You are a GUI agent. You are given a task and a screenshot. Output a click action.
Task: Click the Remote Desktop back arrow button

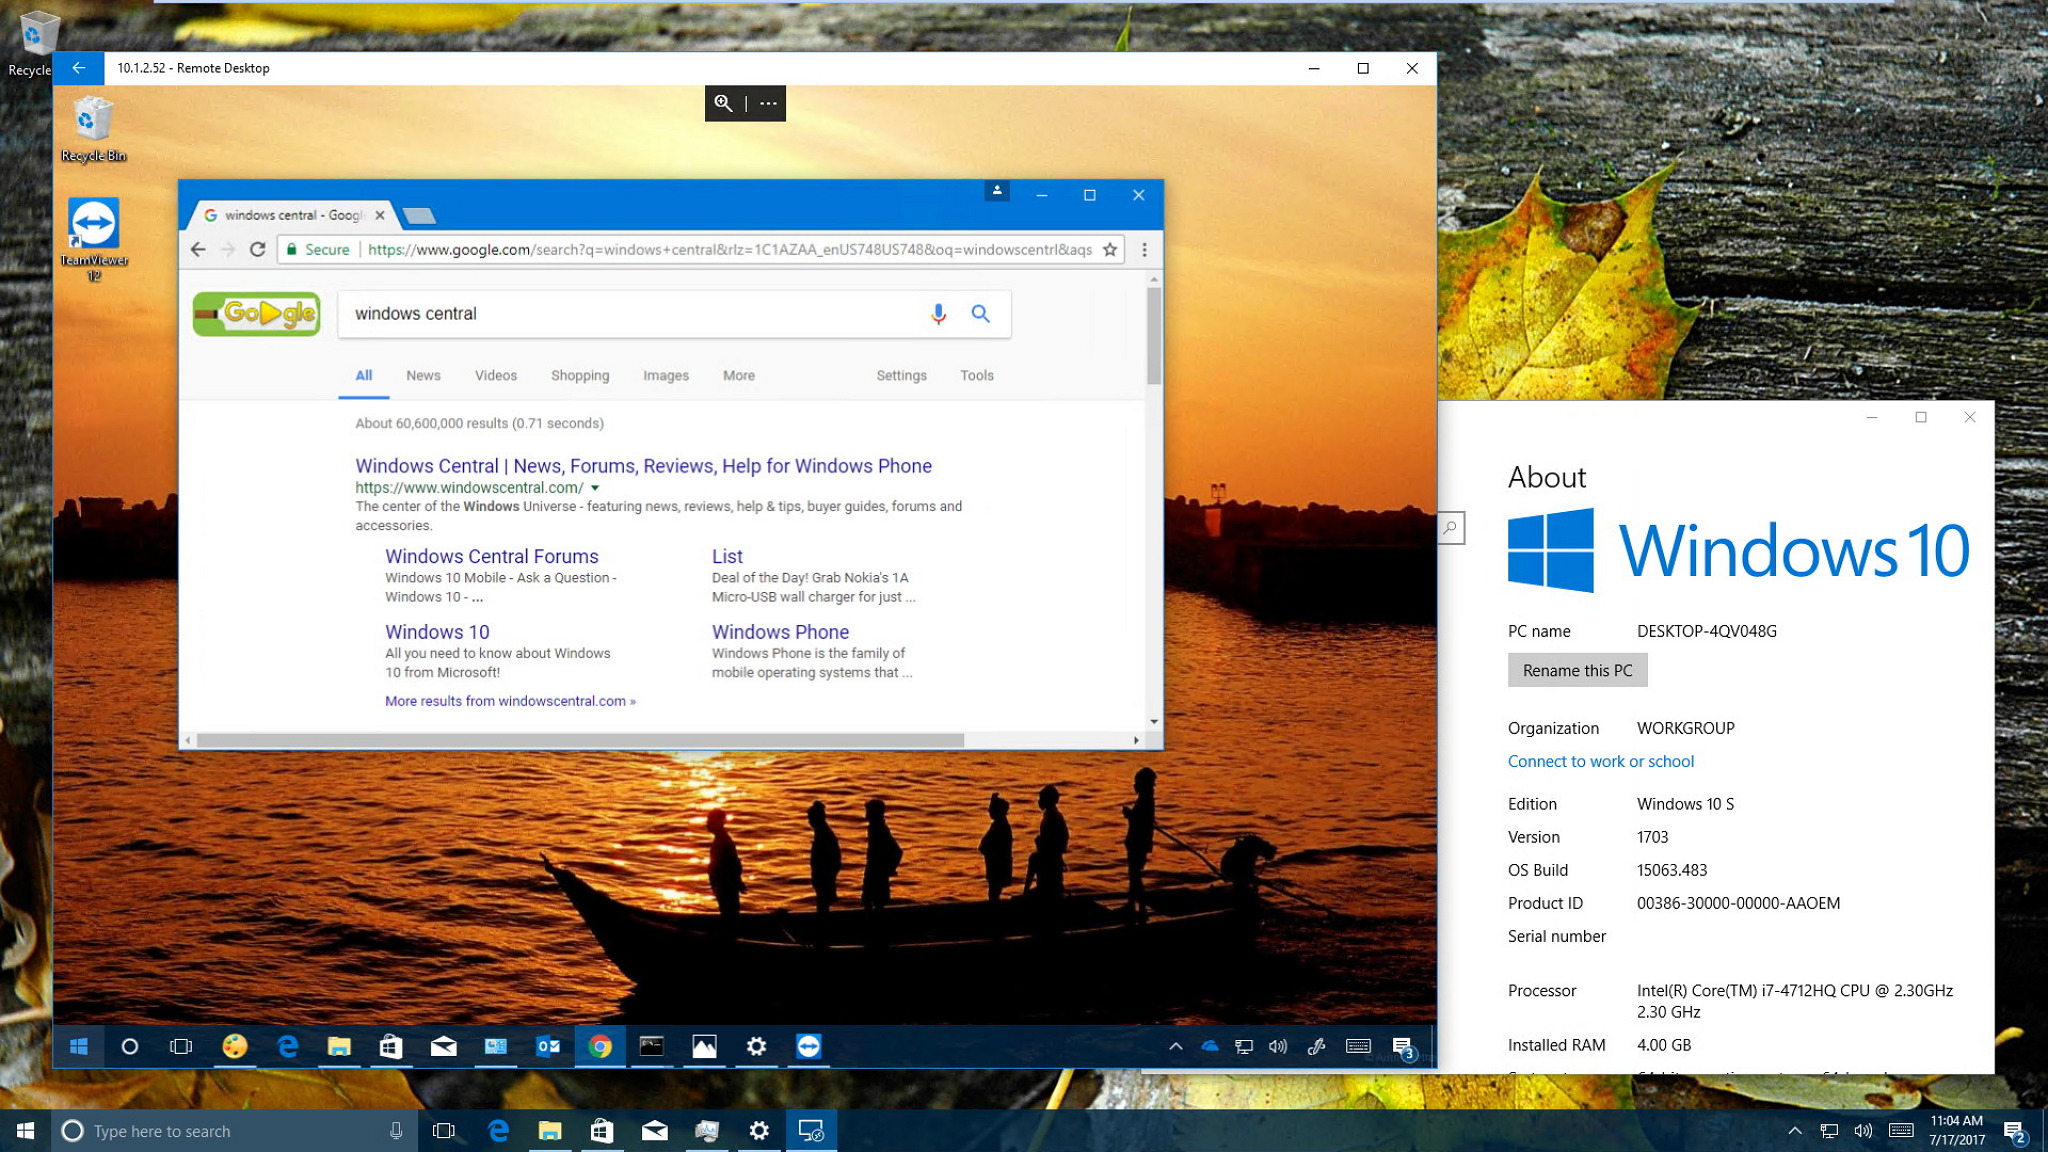point(79,68)
